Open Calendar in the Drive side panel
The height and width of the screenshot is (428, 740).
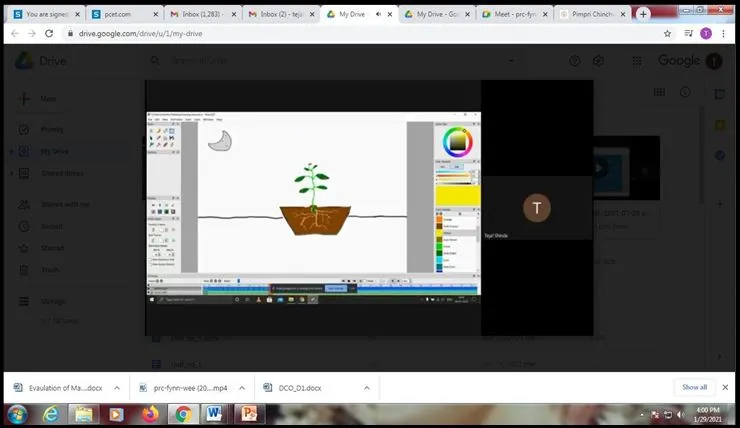(x=720, y=94)
